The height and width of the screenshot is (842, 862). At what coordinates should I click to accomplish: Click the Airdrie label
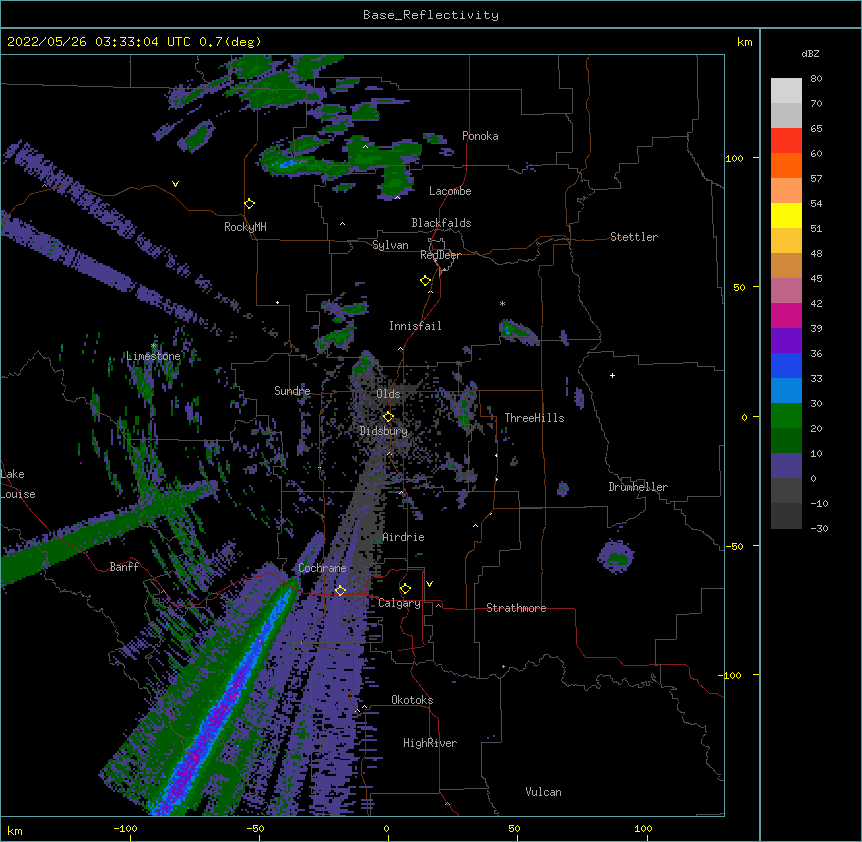[x=404, y=537]
